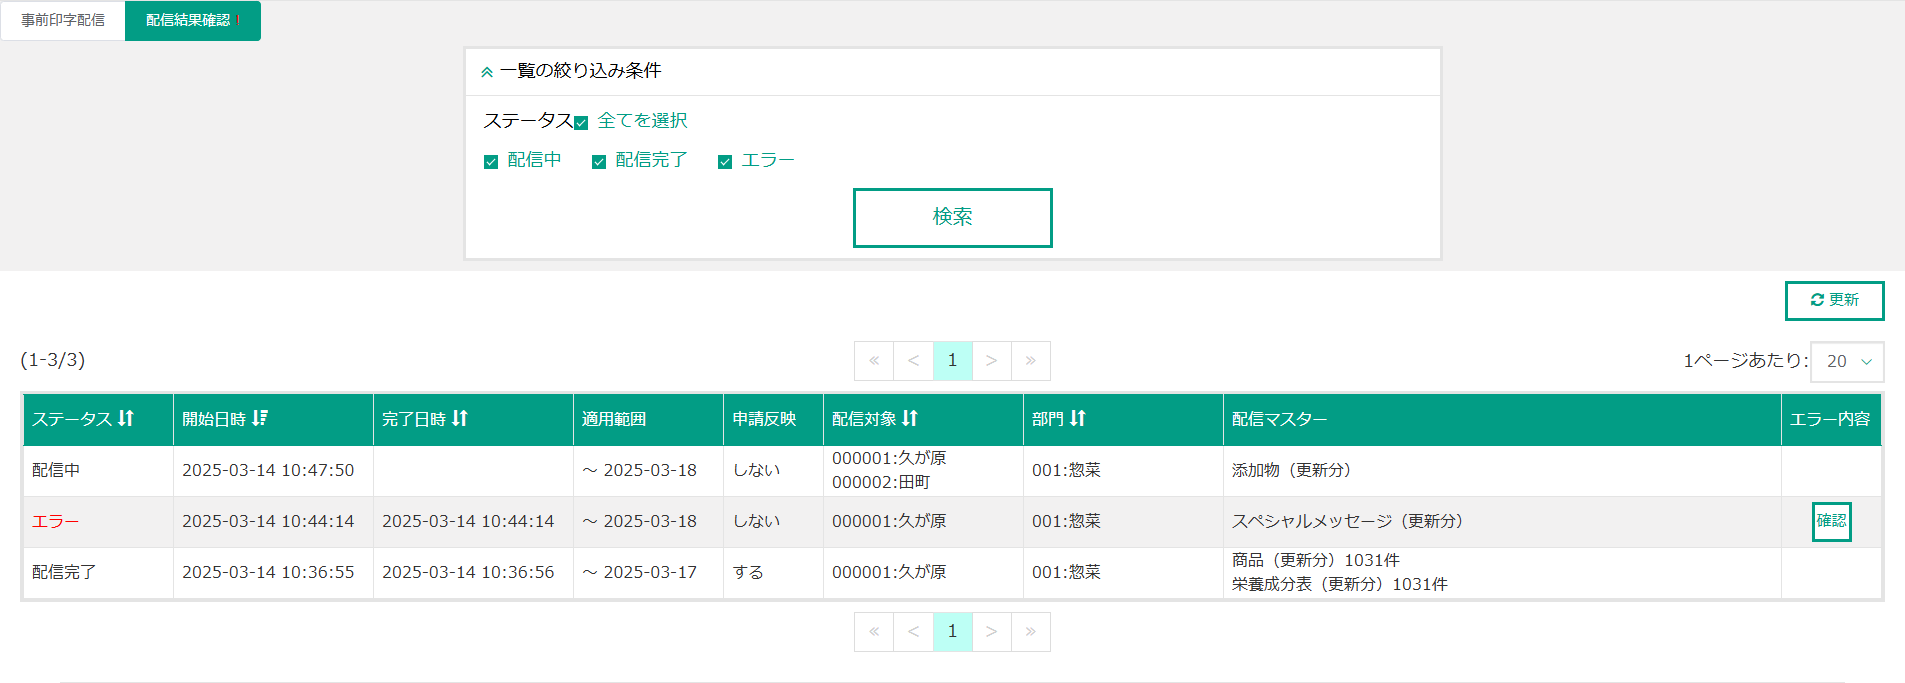Sort by 部門 column sort icon
Image resolution: width=1905 pixels, height=683 pixels.
[1078, 418]
